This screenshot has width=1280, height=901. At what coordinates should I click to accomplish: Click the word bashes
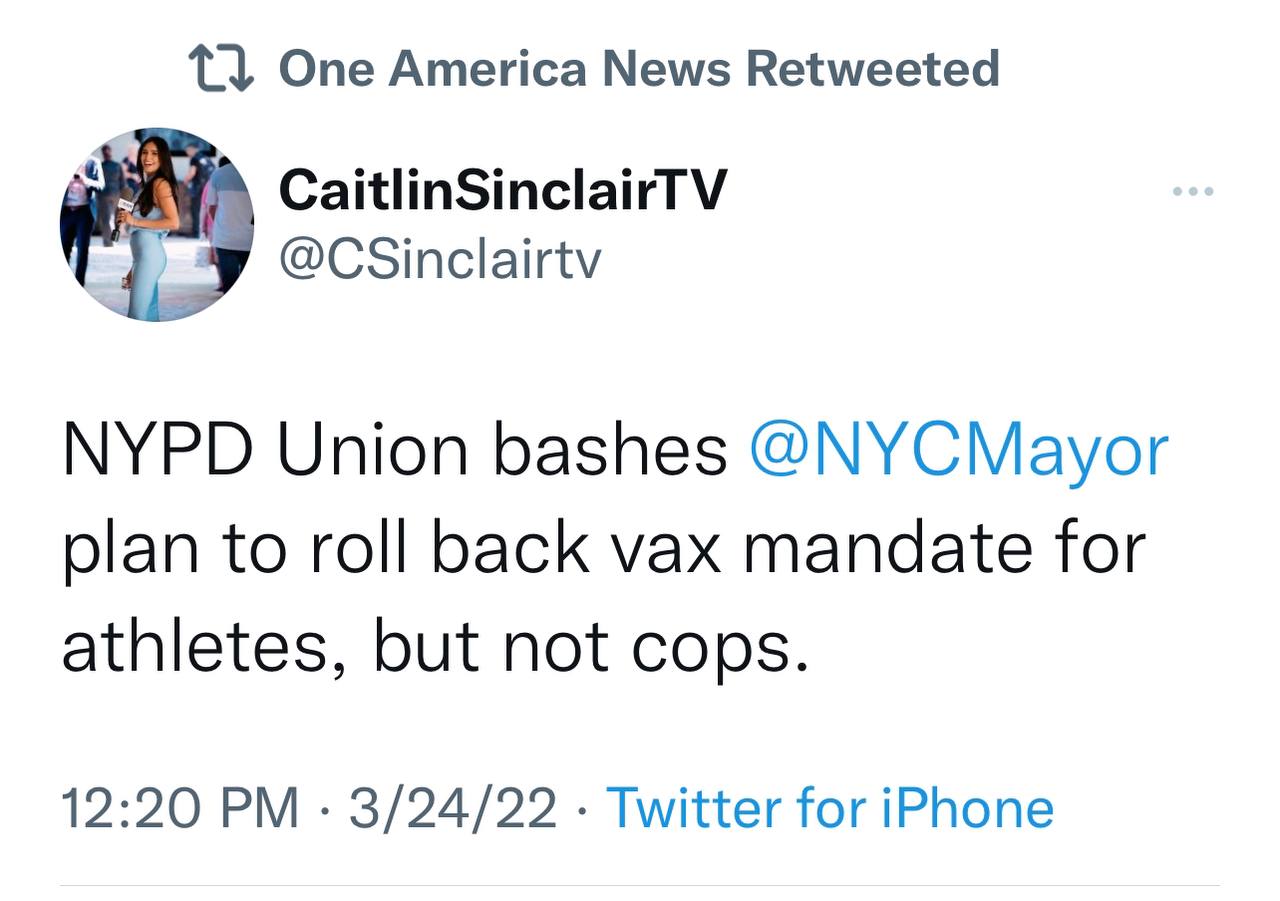pos(610,453)
